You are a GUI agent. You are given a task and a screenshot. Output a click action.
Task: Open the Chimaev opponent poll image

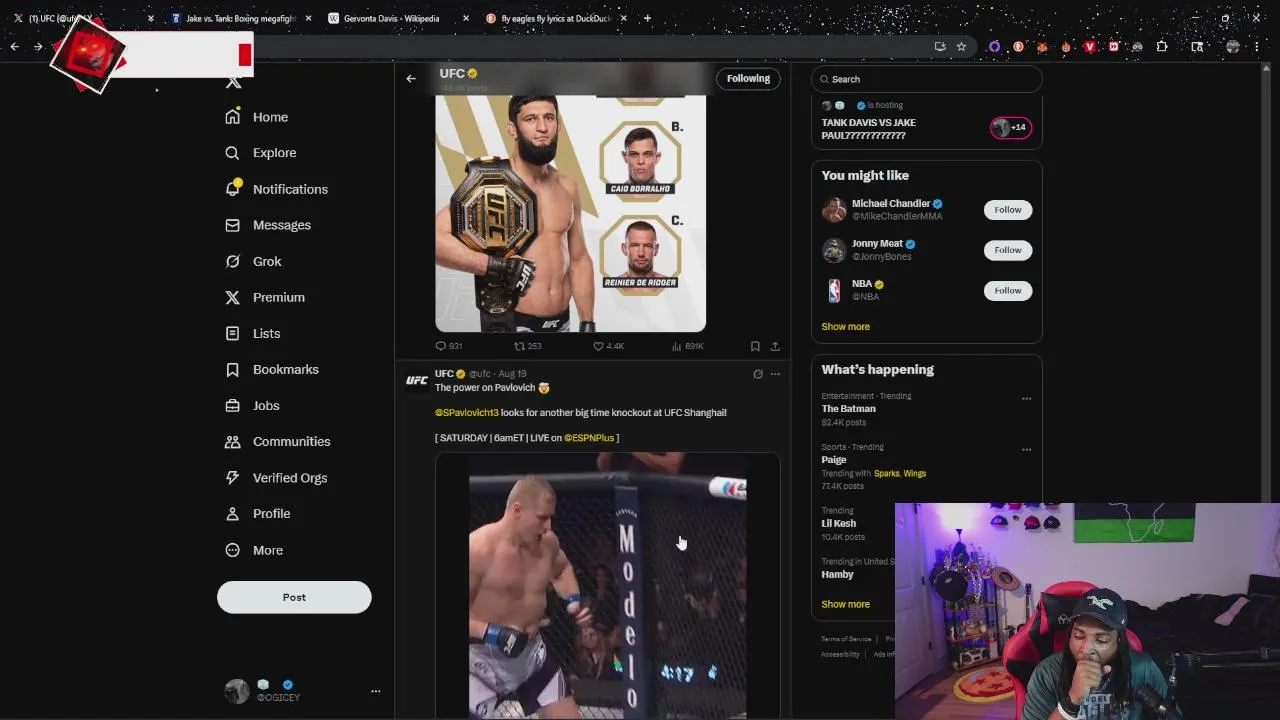tap(570, 214)
